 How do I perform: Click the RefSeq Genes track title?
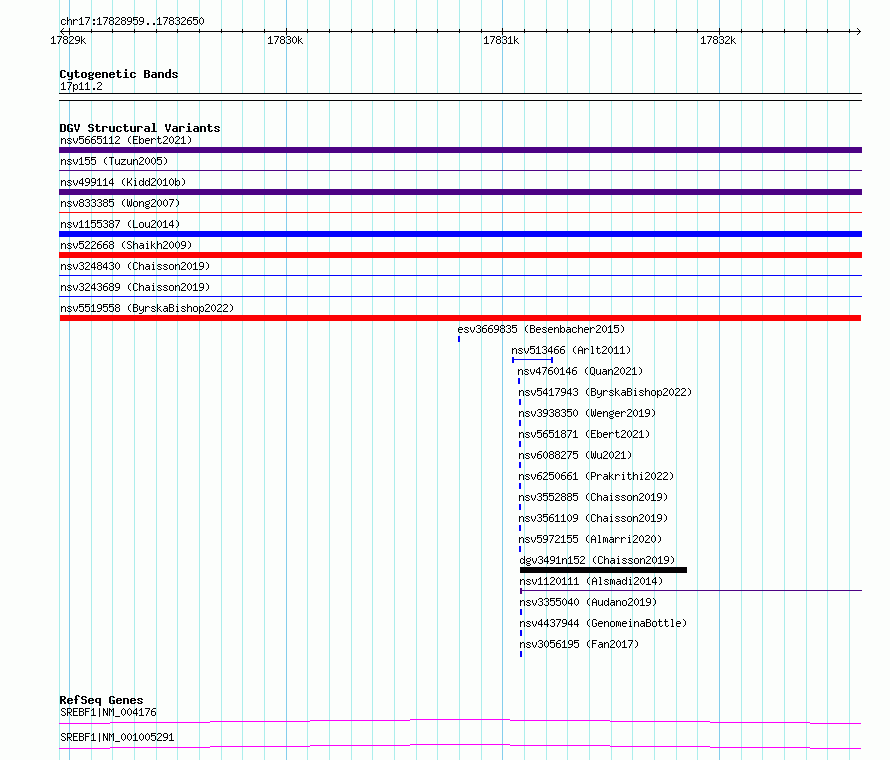point(101,700)
